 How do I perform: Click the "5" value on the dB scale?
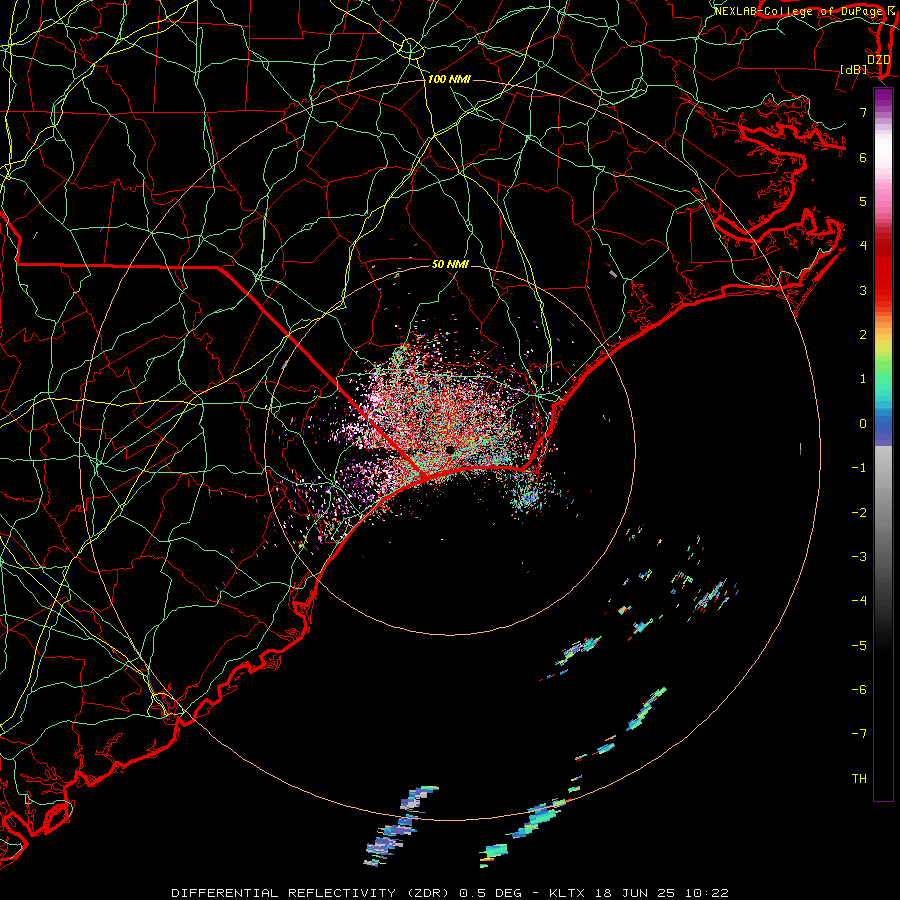[x=863, y=201]
